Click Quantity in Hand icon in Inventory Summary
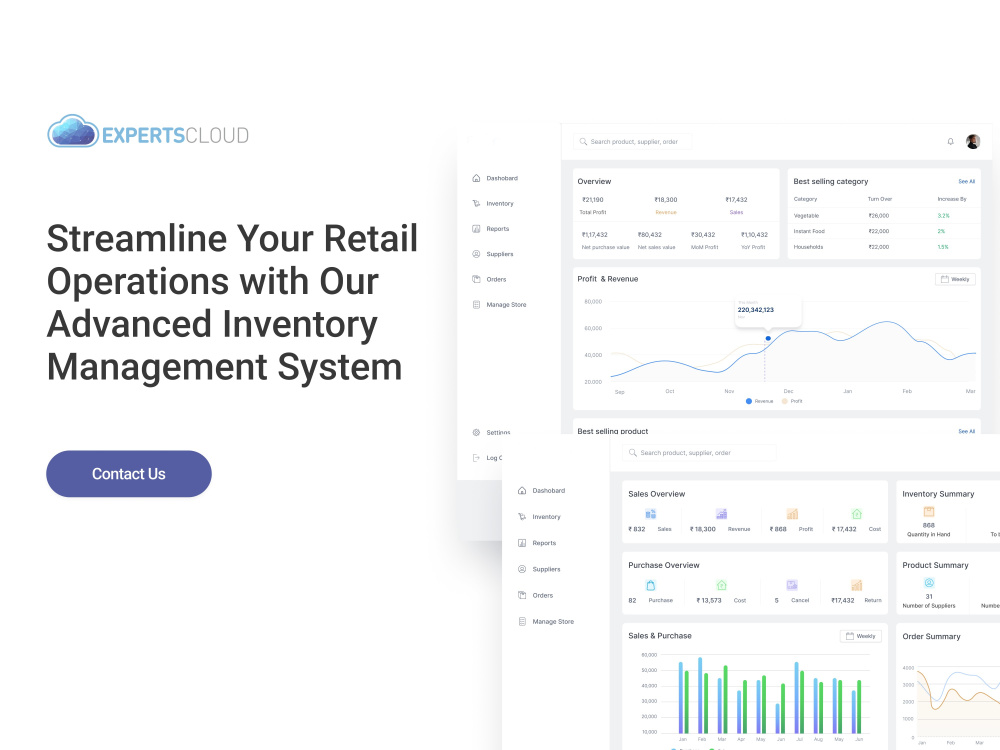Viewport: 1000px width, 750px height. click(929, 511)
